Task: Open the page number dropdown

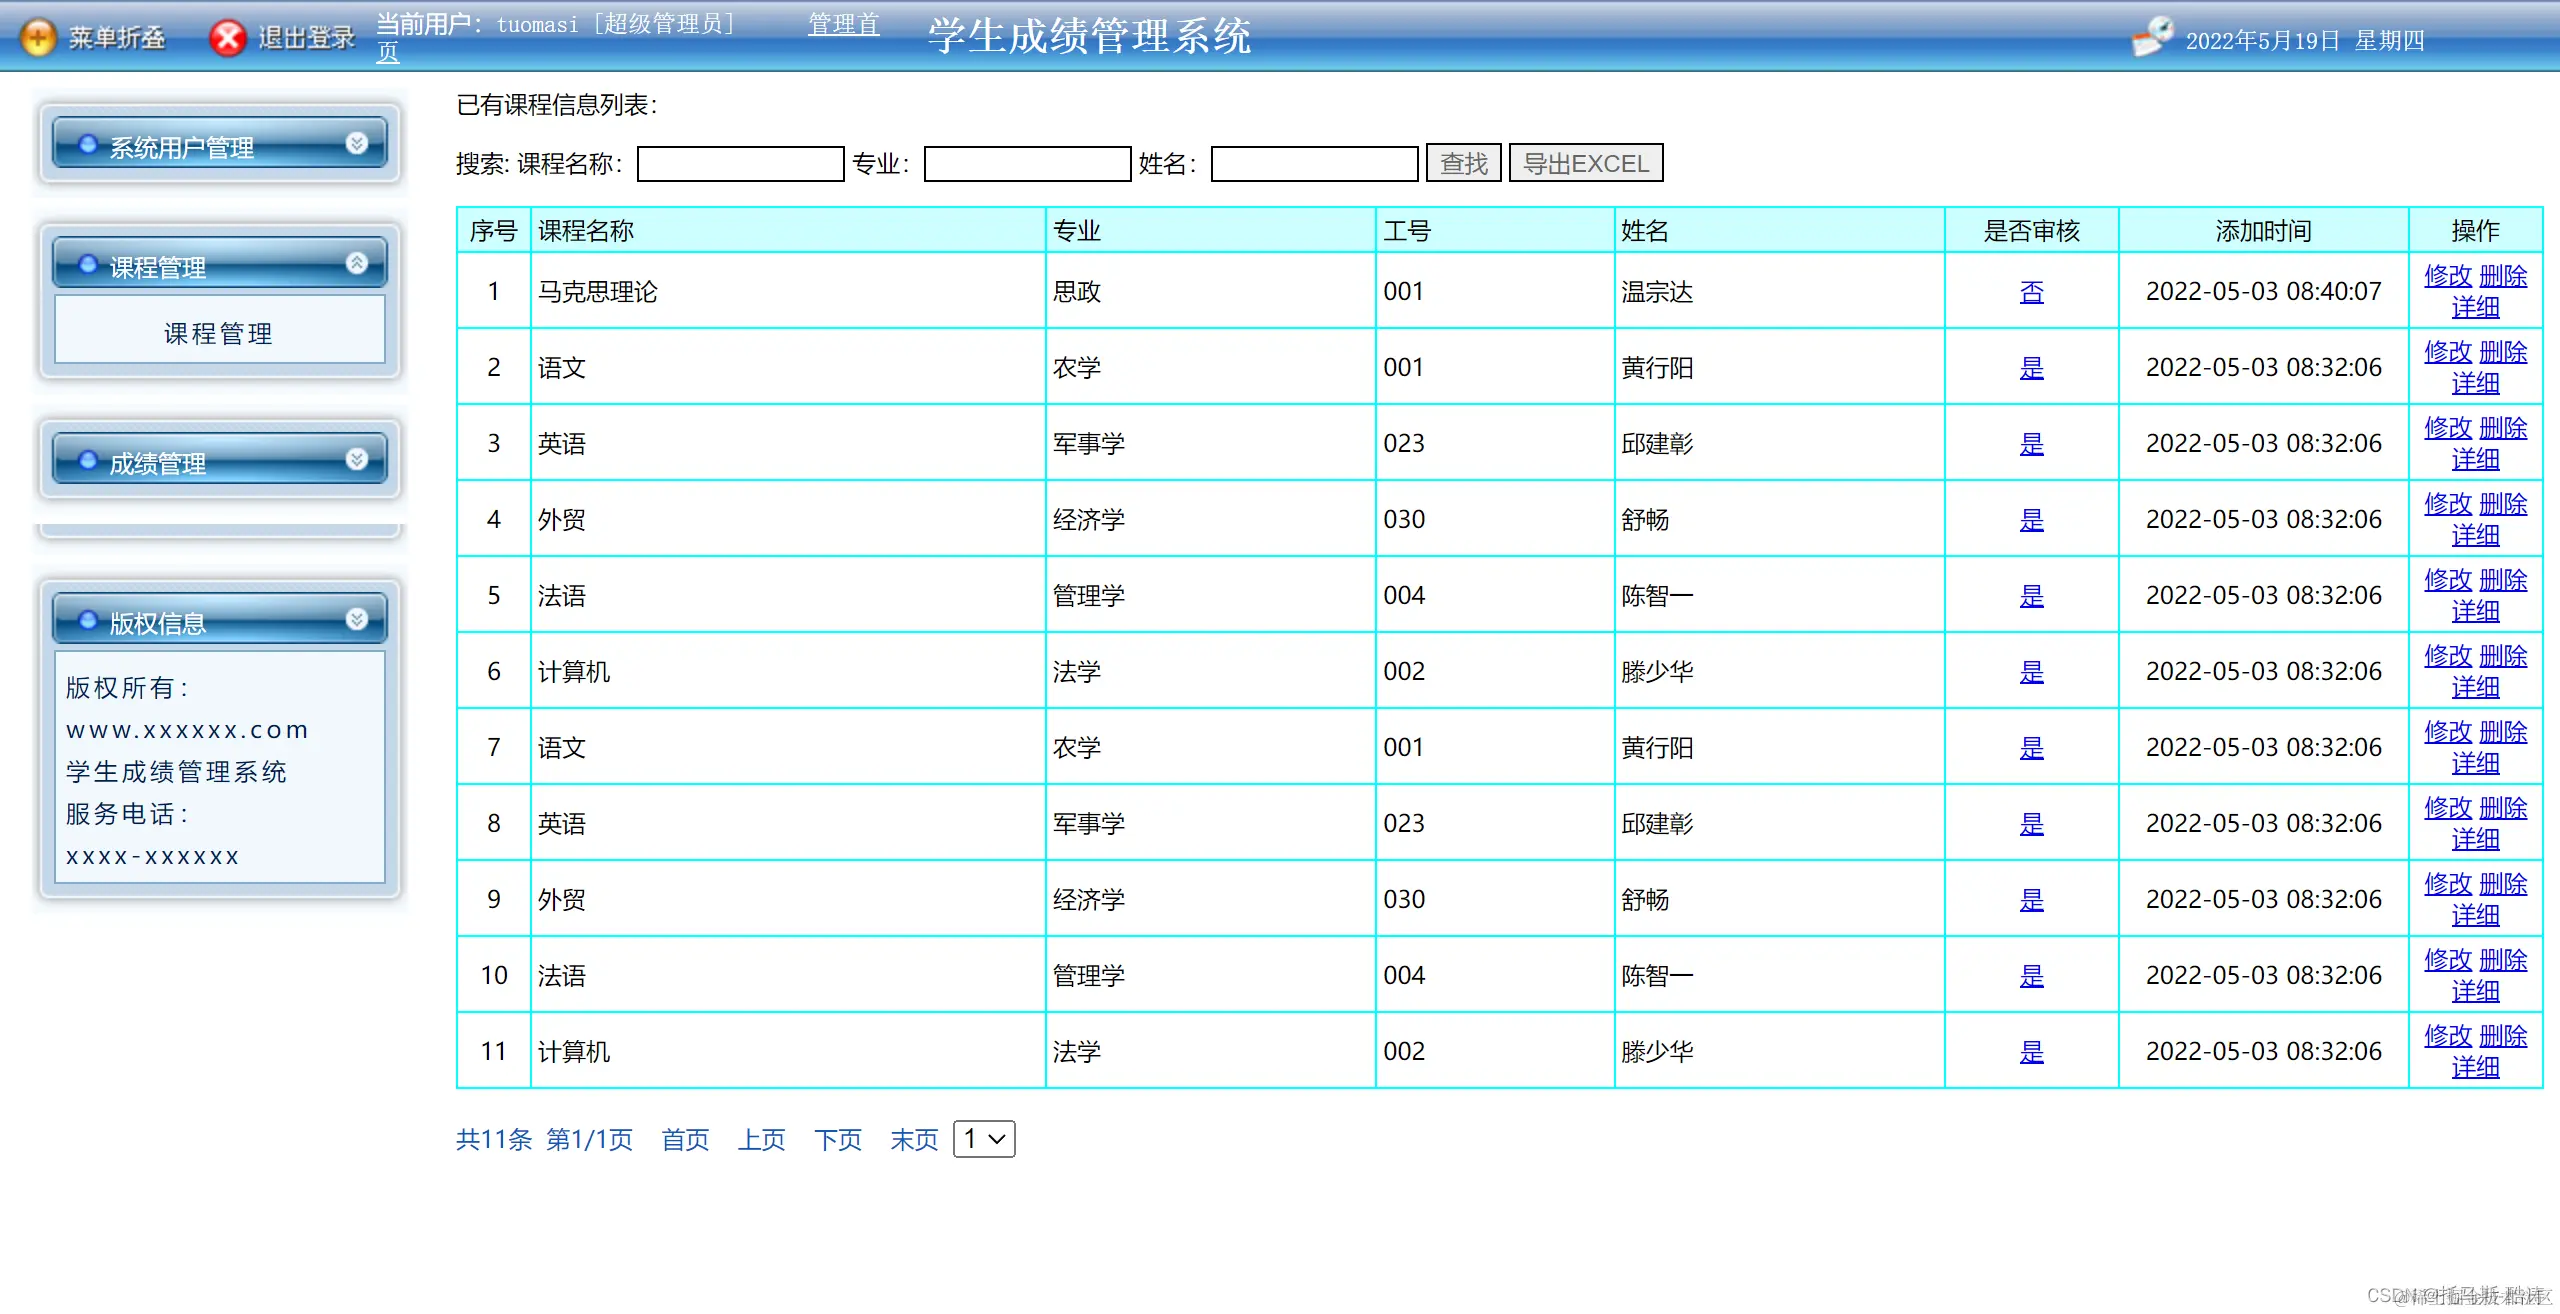Action: pos(984,1139)
